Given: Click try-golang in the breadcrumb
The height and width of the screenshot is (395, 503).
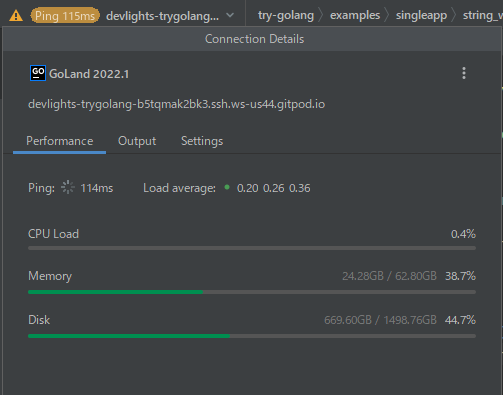Looking at the screenshot, I should [x=286, y=15].
